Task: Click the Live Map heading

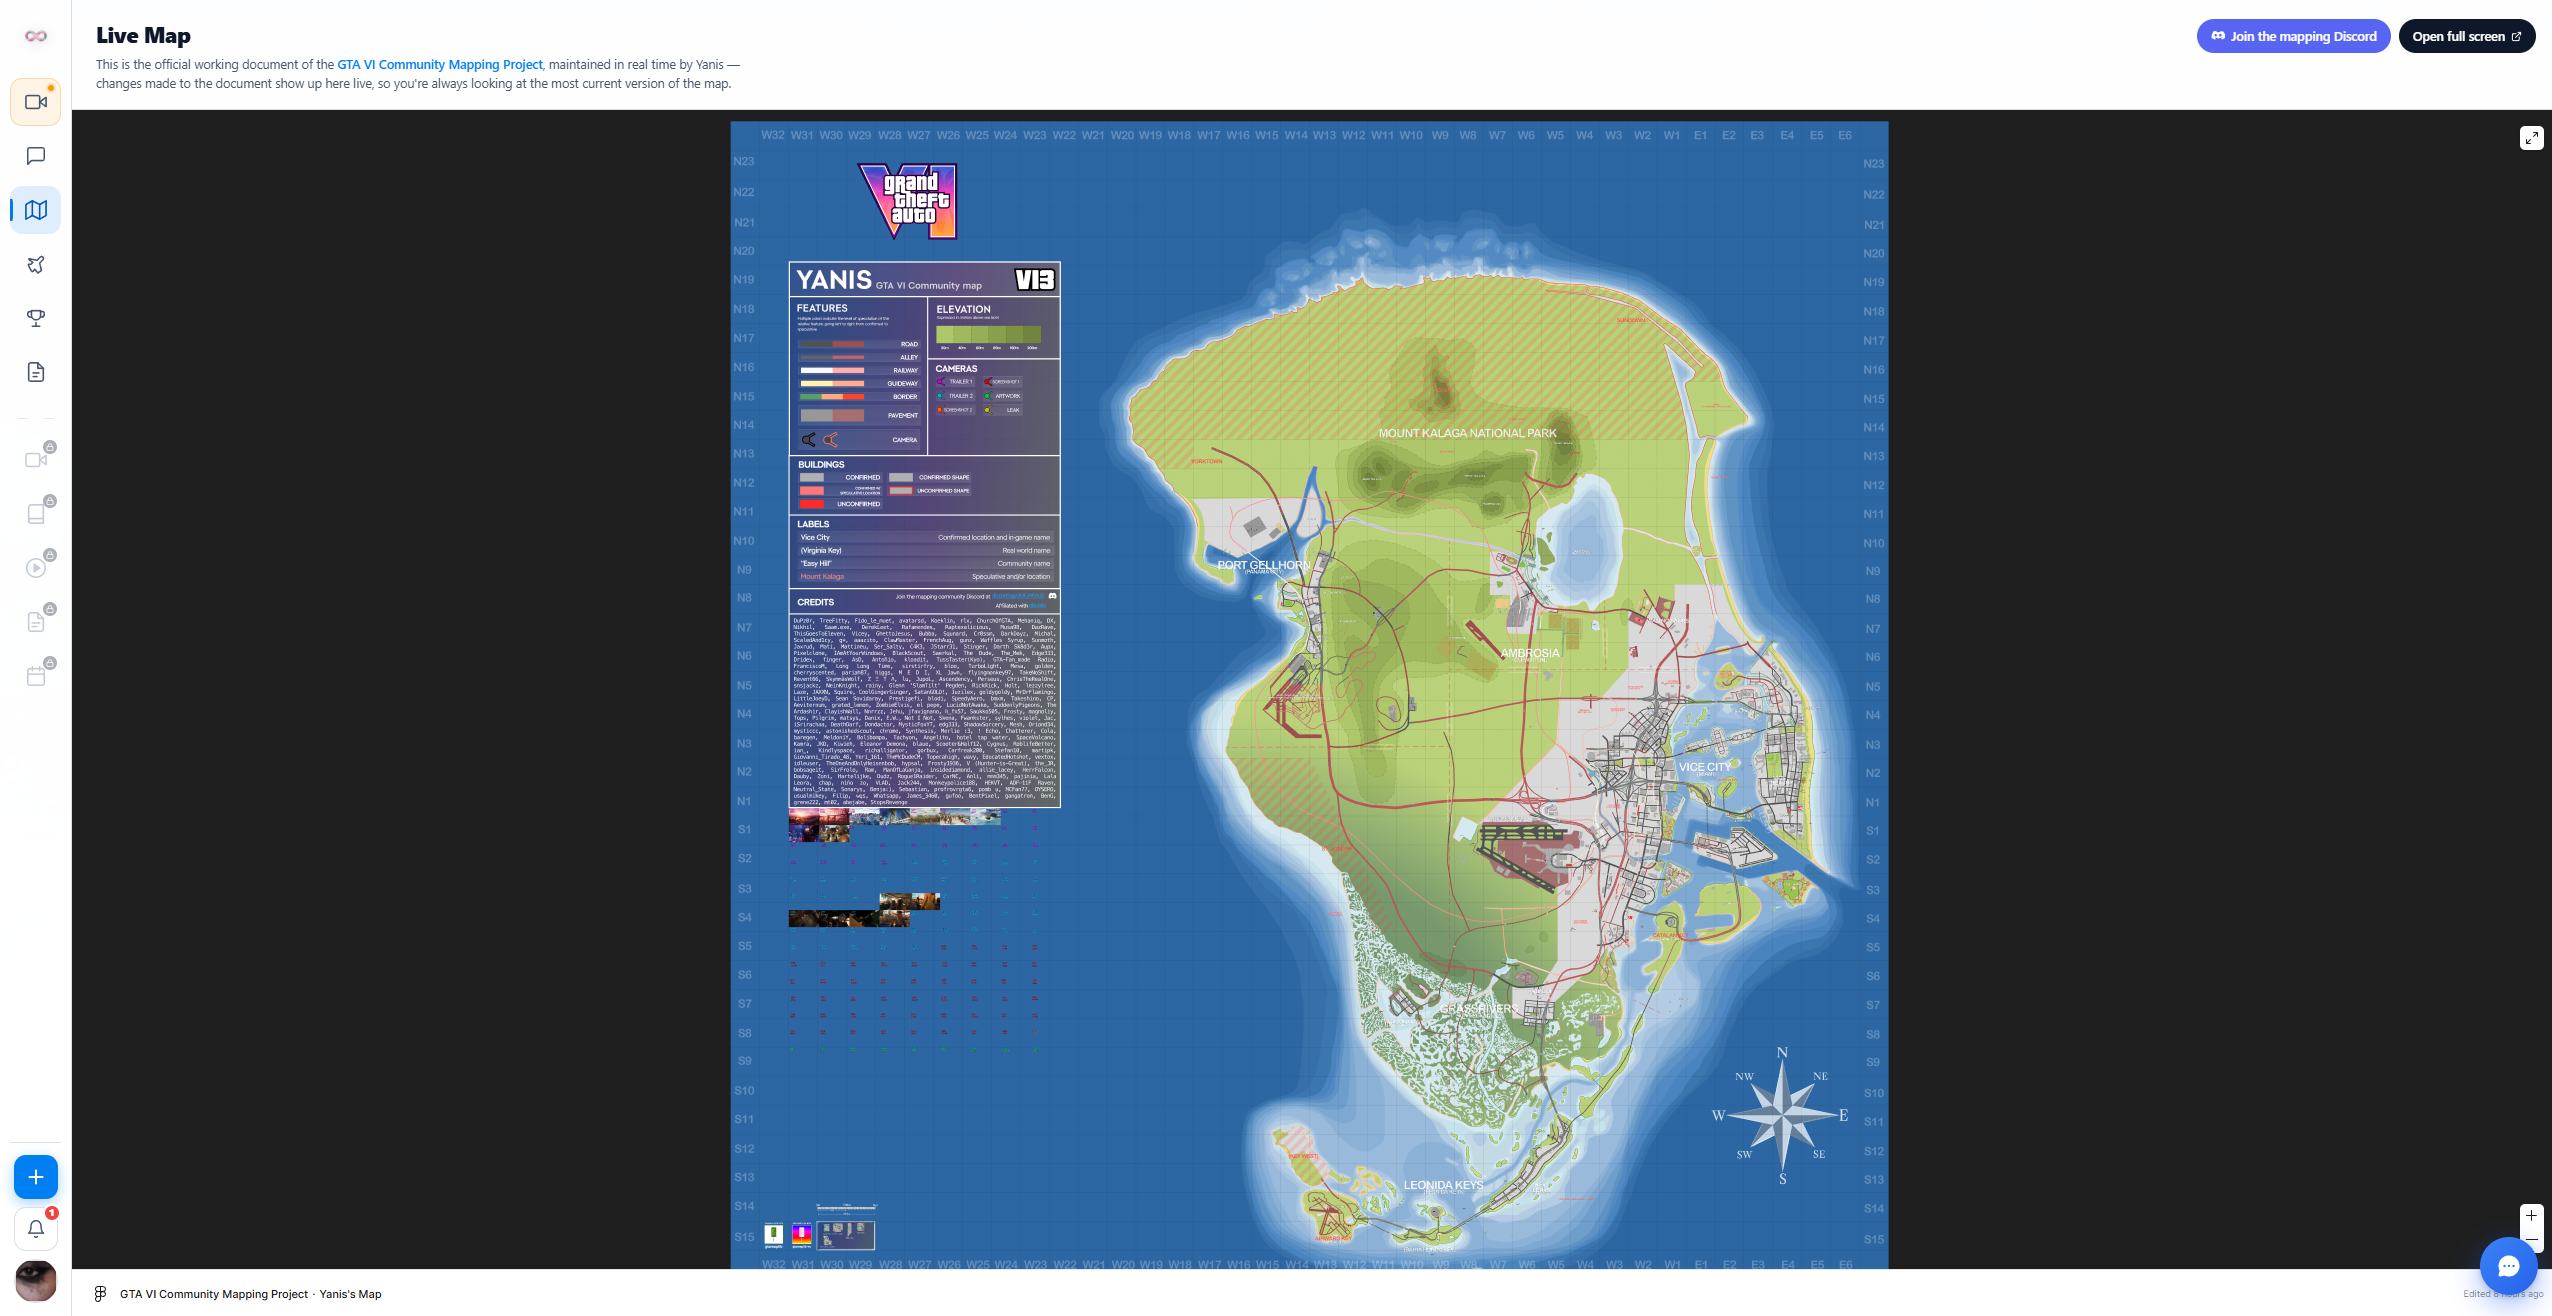Action: tap(143, 35)
